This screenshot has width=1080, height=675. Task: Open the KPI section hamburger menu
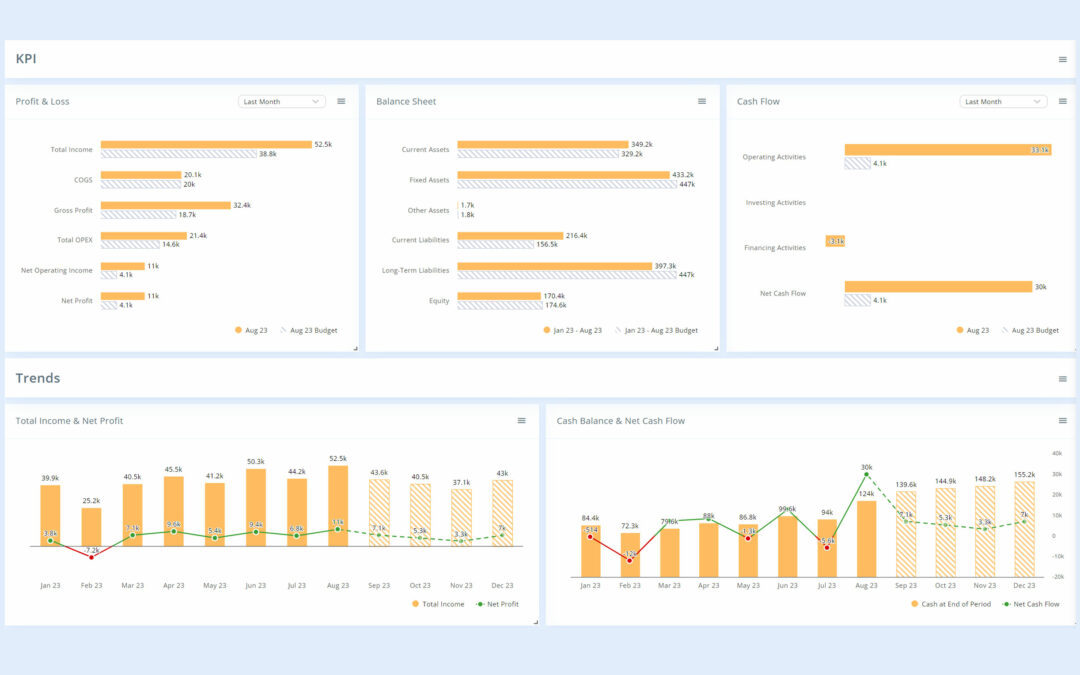click(x=1062, y=59)
